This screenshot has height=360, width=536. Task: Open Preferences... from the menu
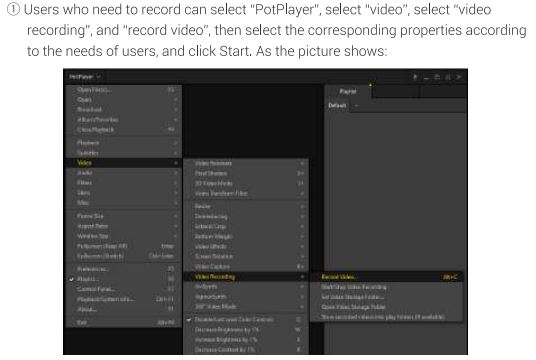[x=124, y=269]
